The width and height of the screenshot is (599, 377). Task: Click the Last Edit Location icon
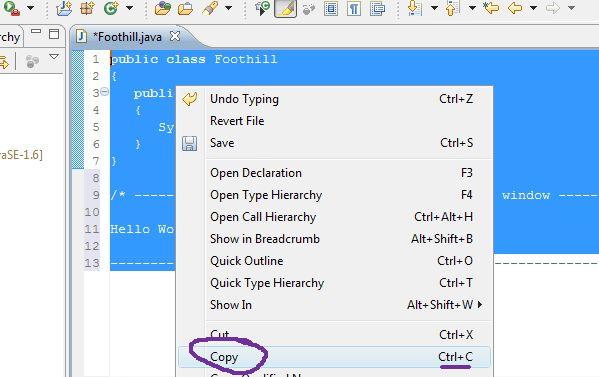click(491, 8)
